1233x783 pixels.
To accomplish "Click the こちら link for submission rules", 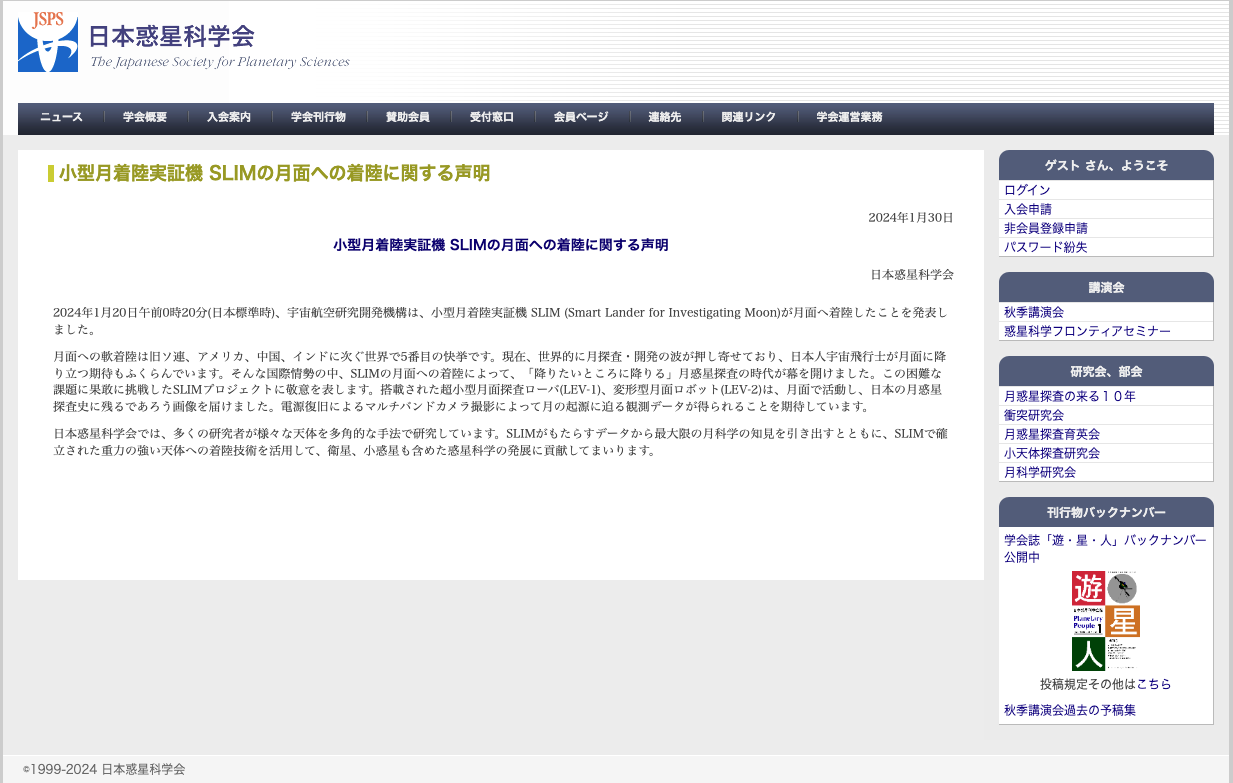I will coord(1154,684).
